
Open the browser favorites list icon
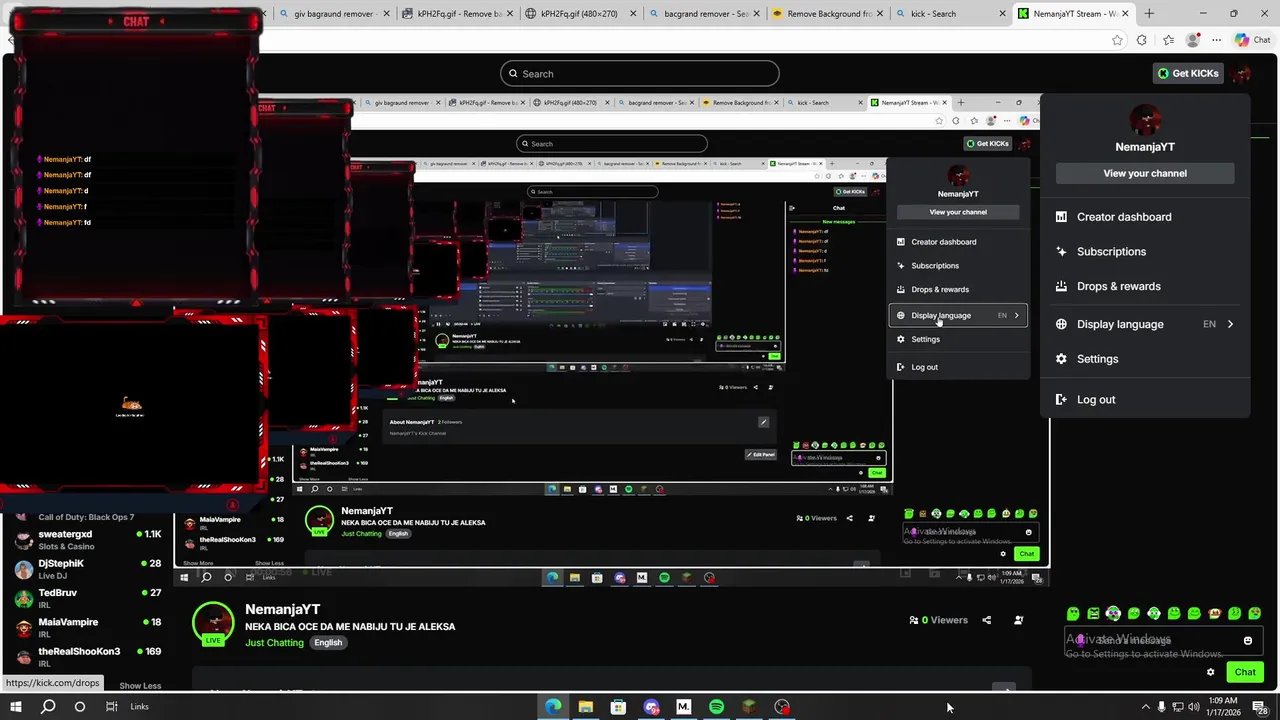point(1168,40)
